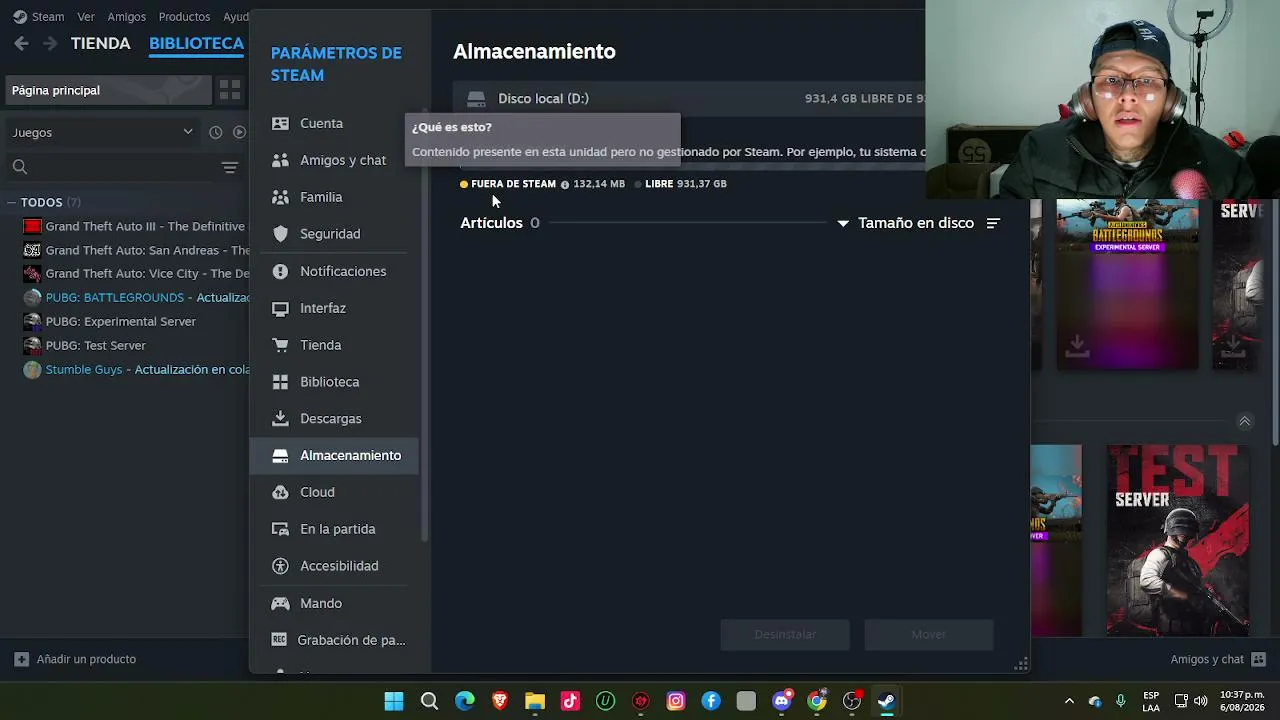Open Discord from the taskbar
Screen dimensions: 1280x720
click(782, 701)
